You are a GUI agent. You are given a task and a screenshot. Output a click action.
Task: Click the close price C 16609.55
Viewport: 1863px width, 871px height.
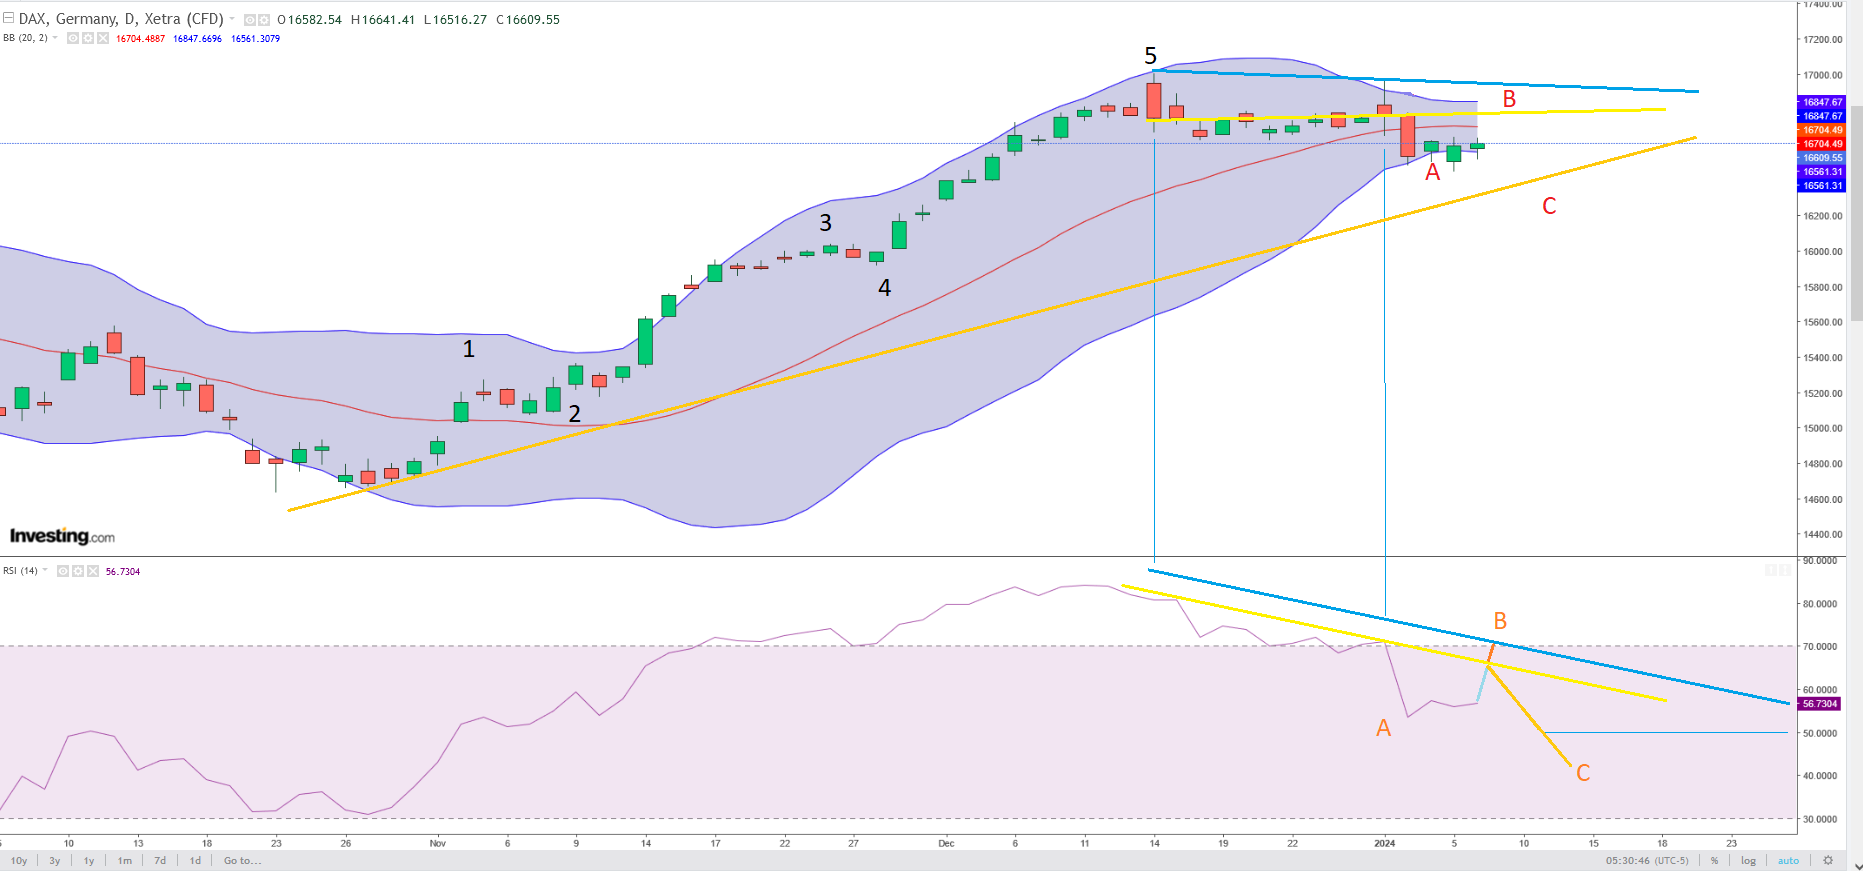(x=528, y=20)
